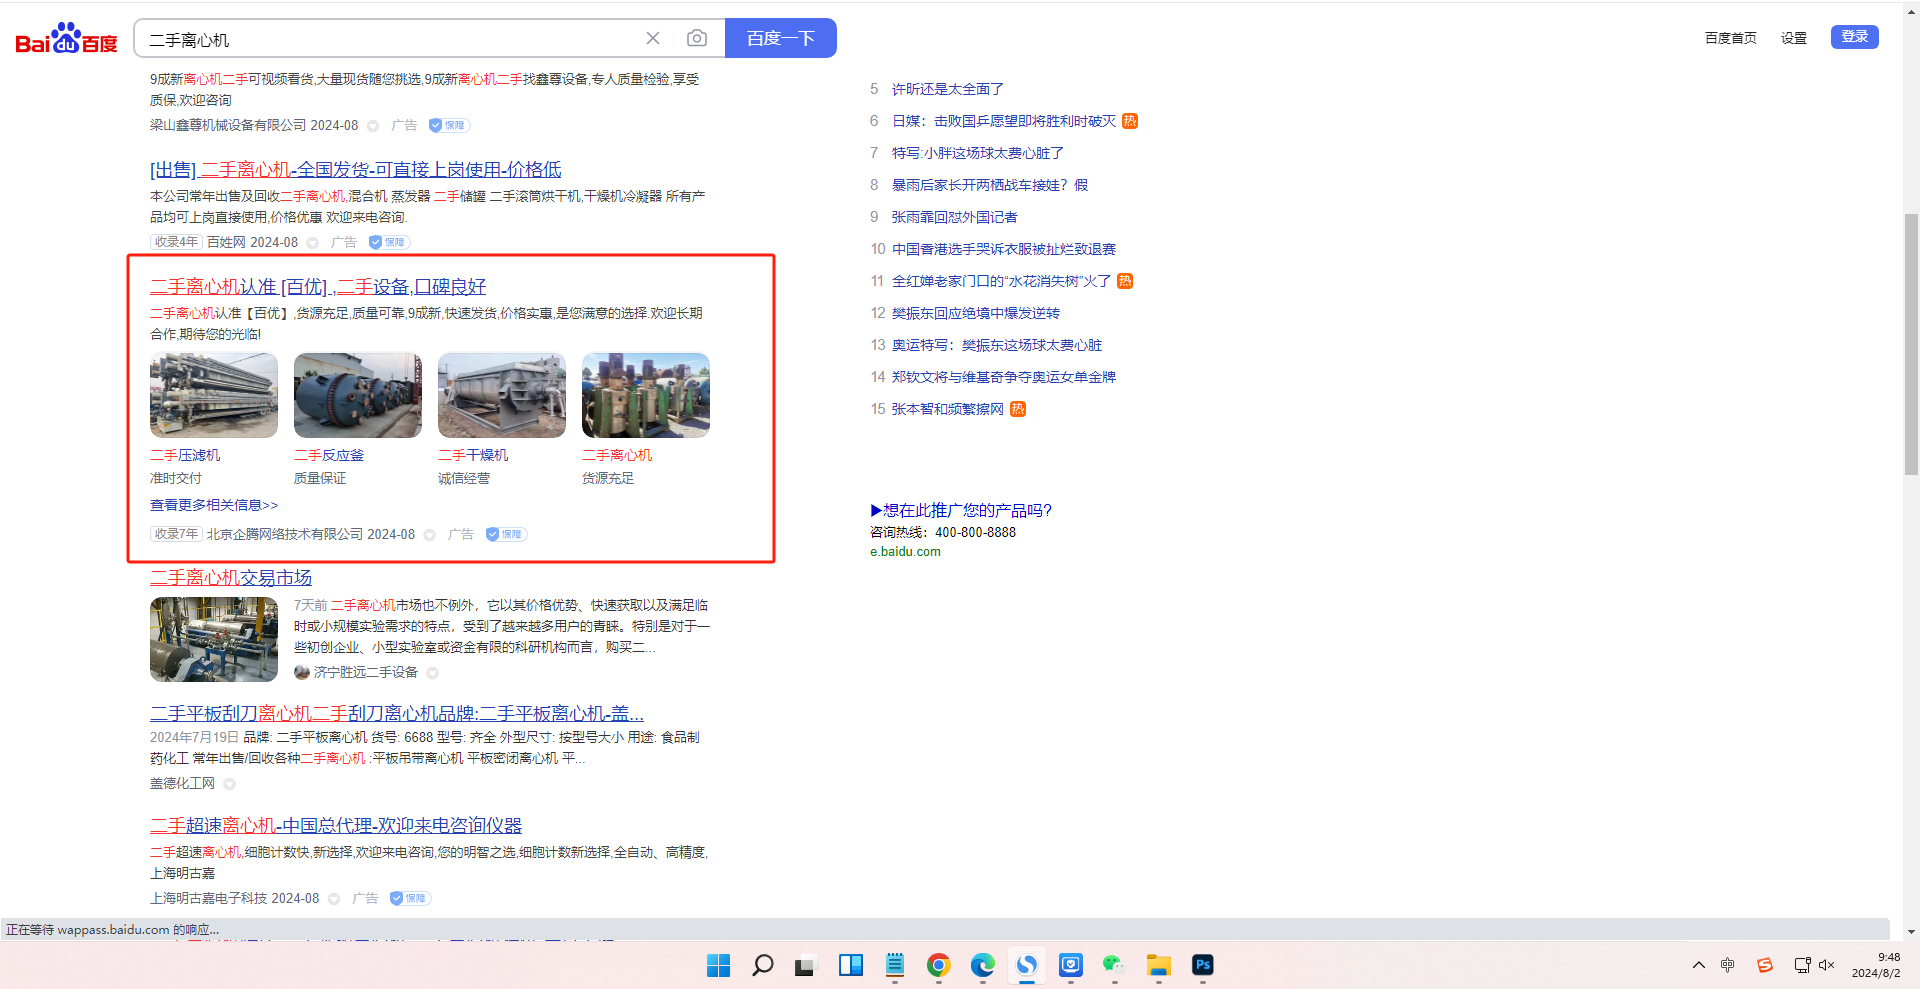Click the 登录 login button
1920x989 pixels.
(1854, 37)
